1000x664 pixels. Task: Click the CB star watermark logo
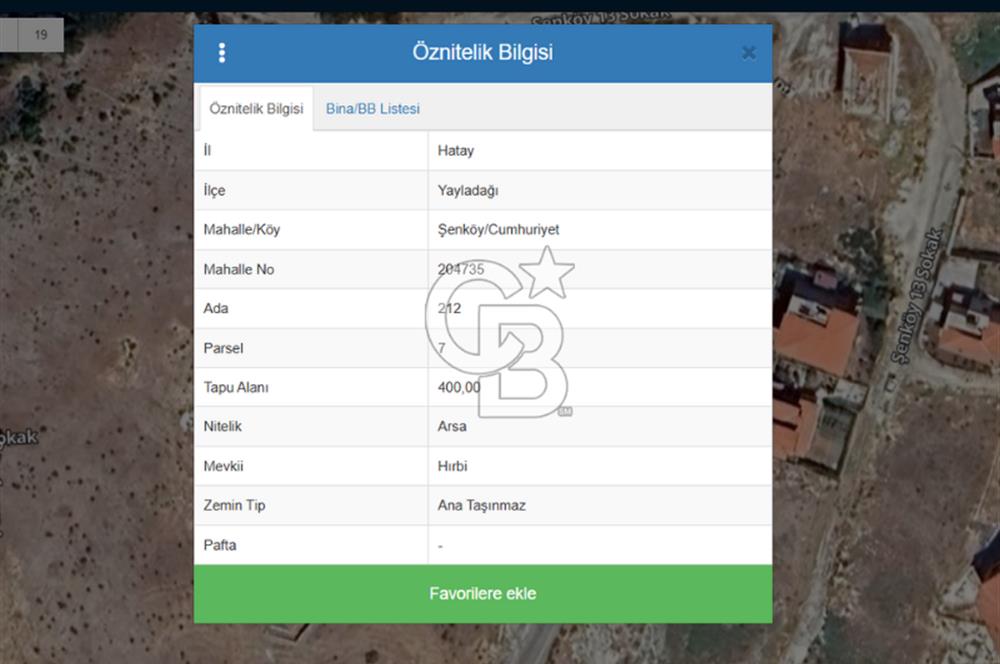(x=500, y=335)
